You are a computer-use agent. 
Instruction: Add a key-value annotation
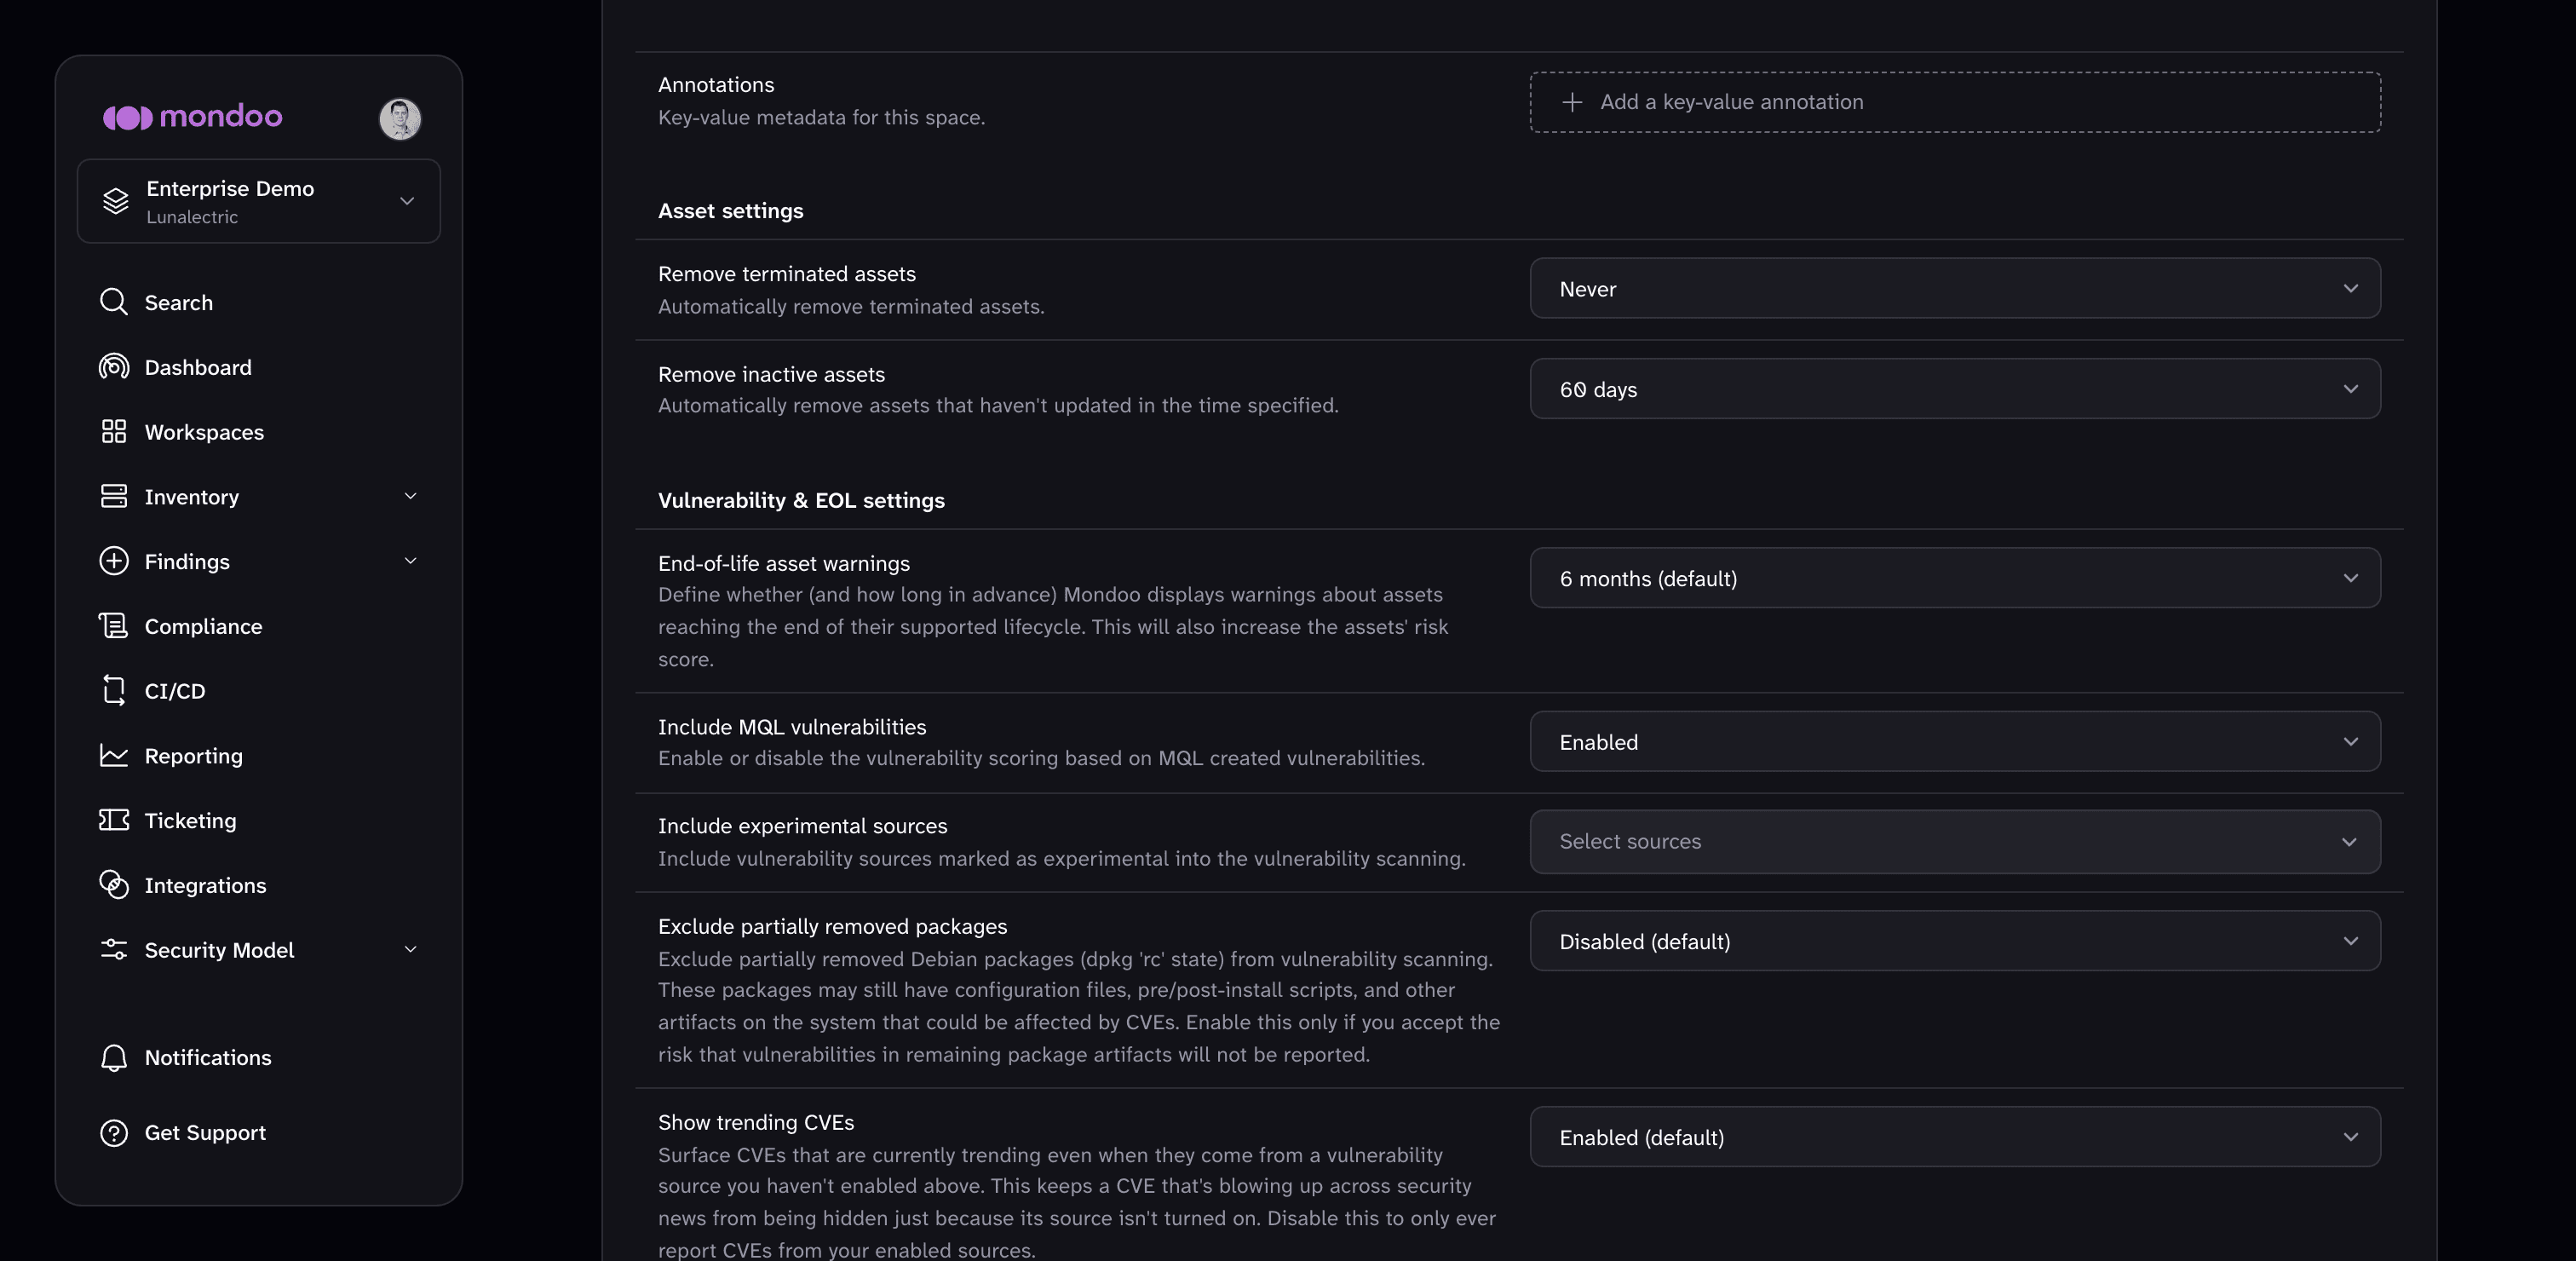[x=1955, y=102]
